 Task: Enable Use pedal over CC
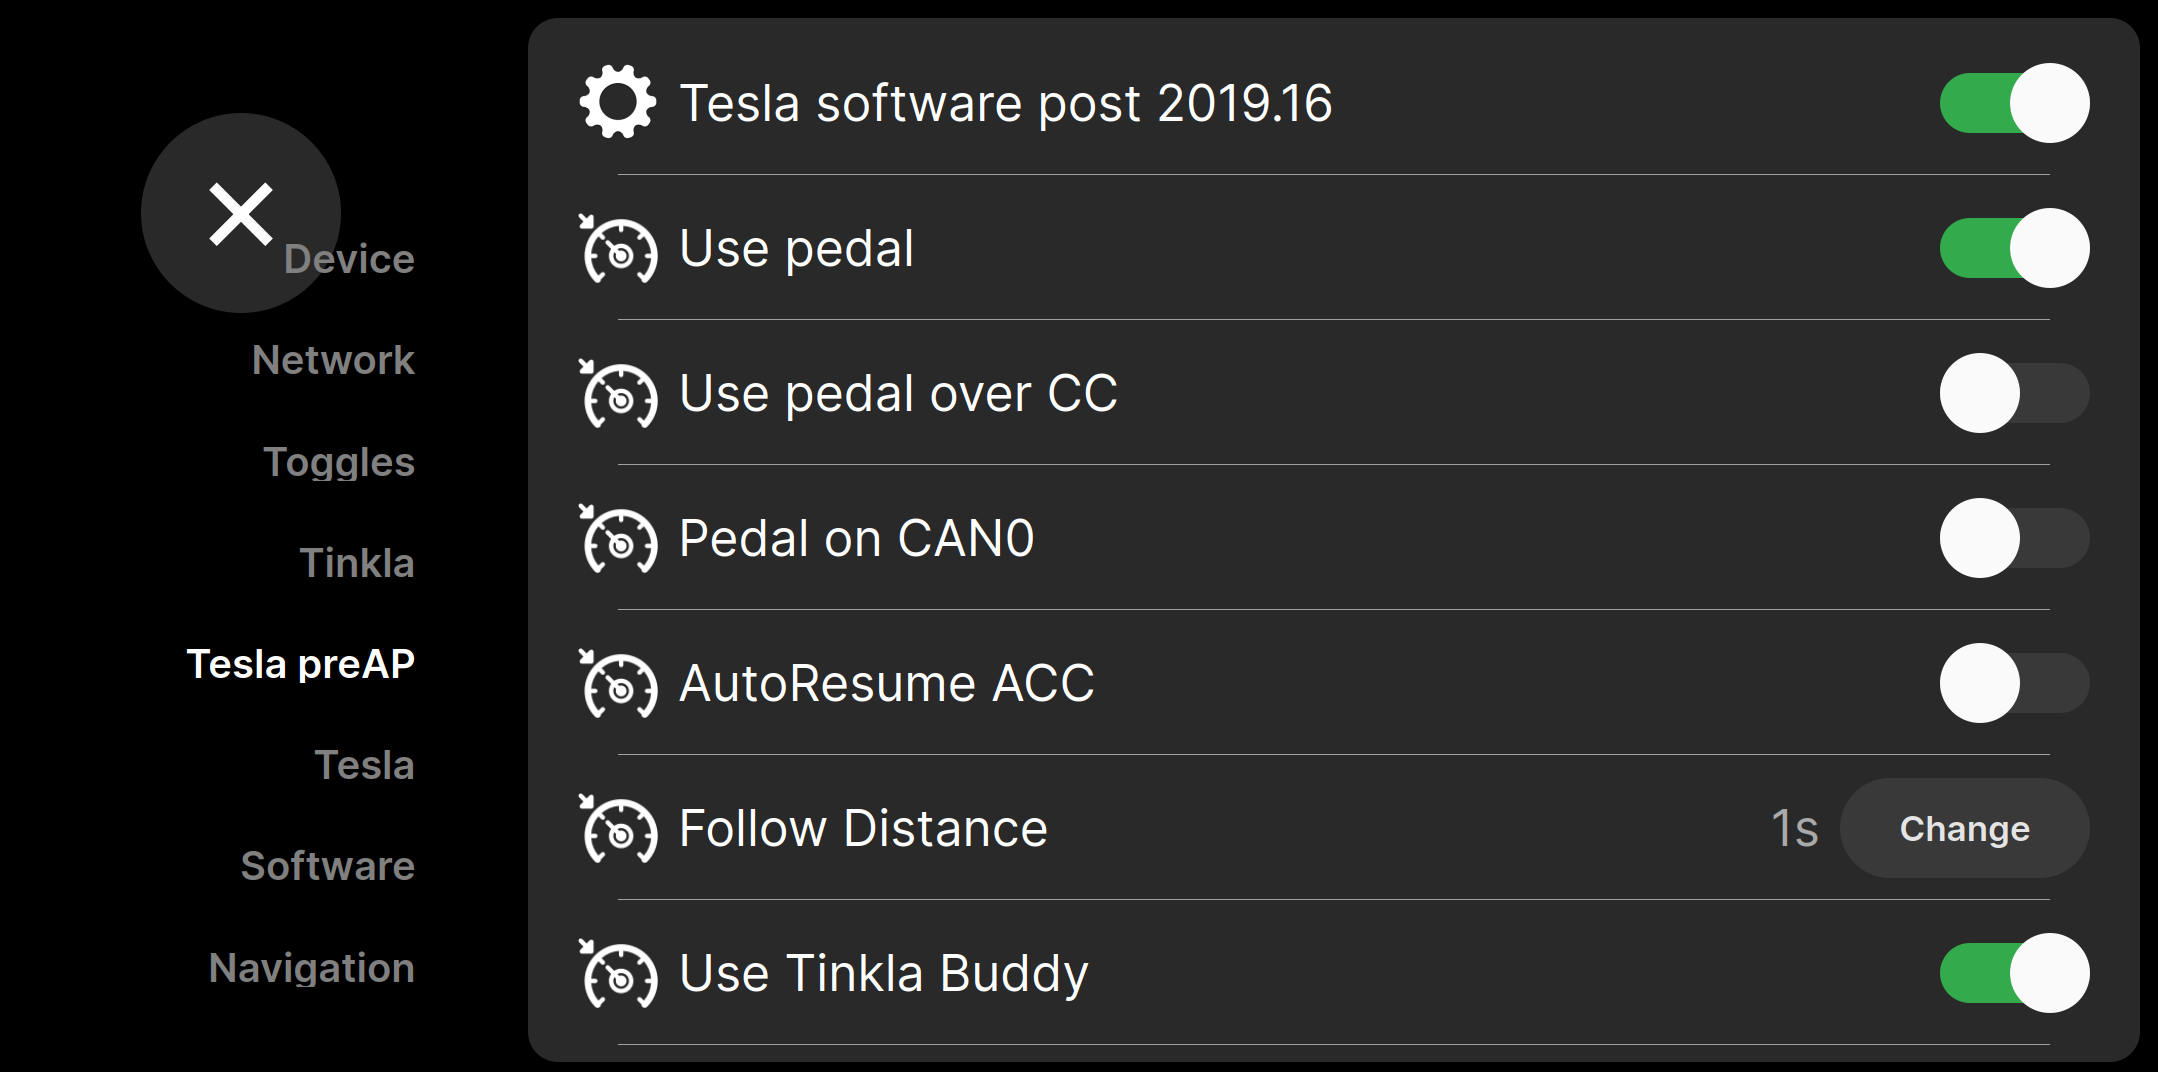[2013, 393]
